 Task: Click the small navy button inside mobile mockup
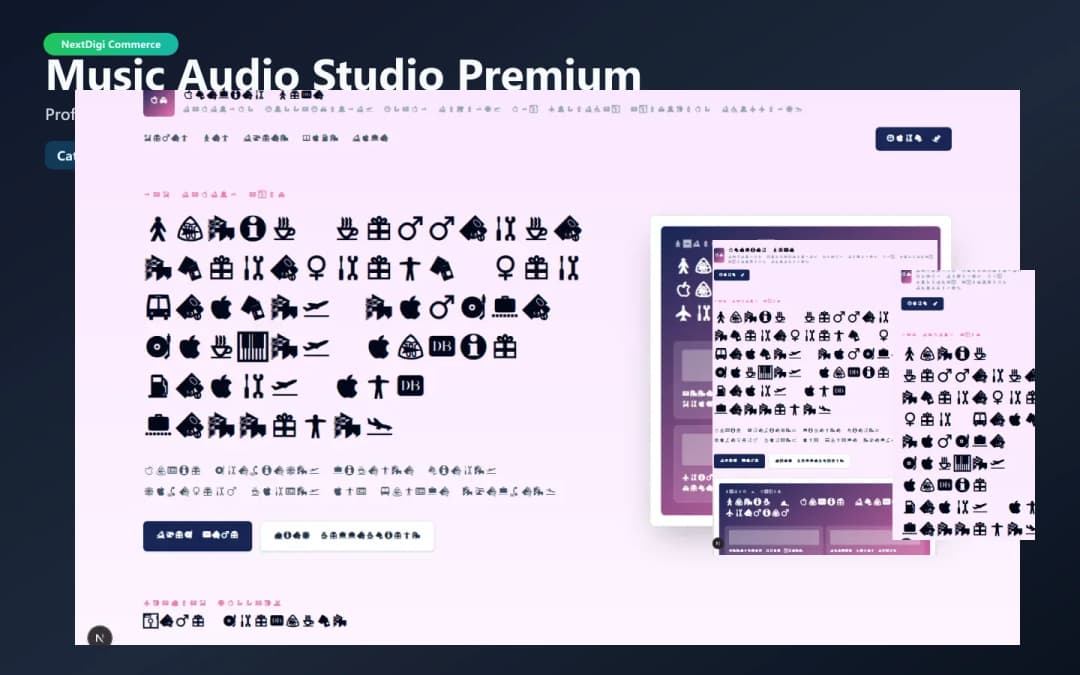click(x=922, y=304)
